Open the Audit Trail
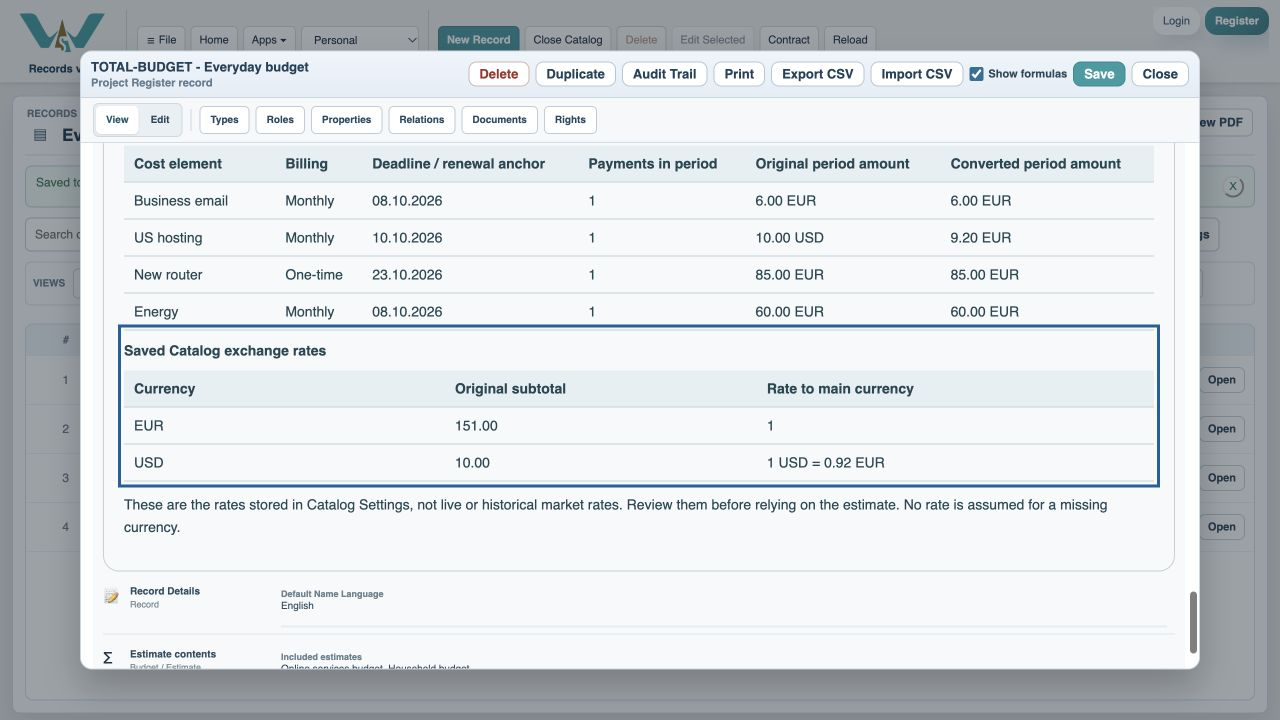1280x720 pixels. point(665,74)
